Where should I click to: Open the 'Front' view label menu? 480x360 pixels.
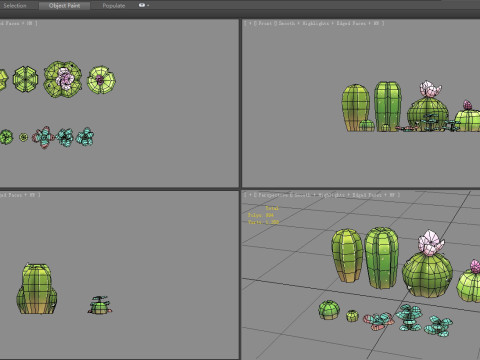(265, 23)
